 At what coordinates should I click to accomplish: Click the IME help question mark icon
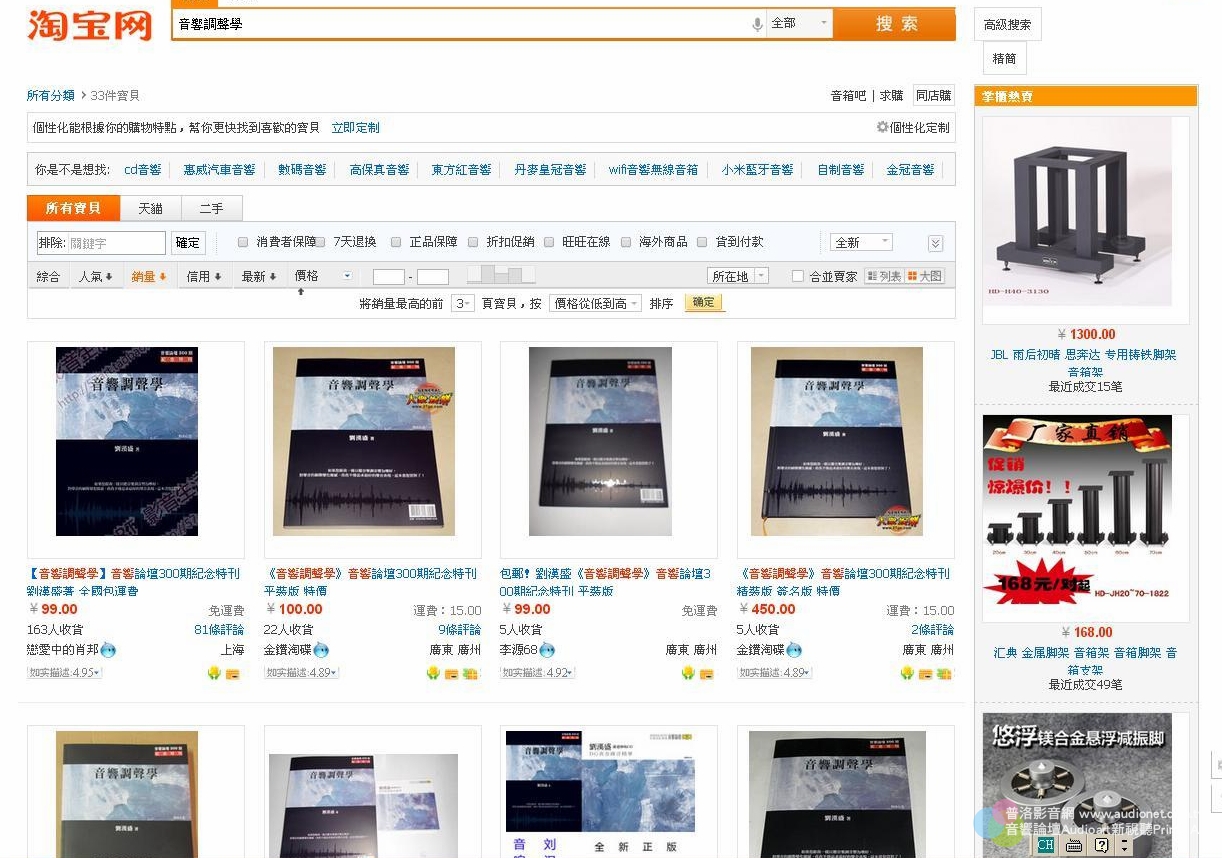[1101, 846]
